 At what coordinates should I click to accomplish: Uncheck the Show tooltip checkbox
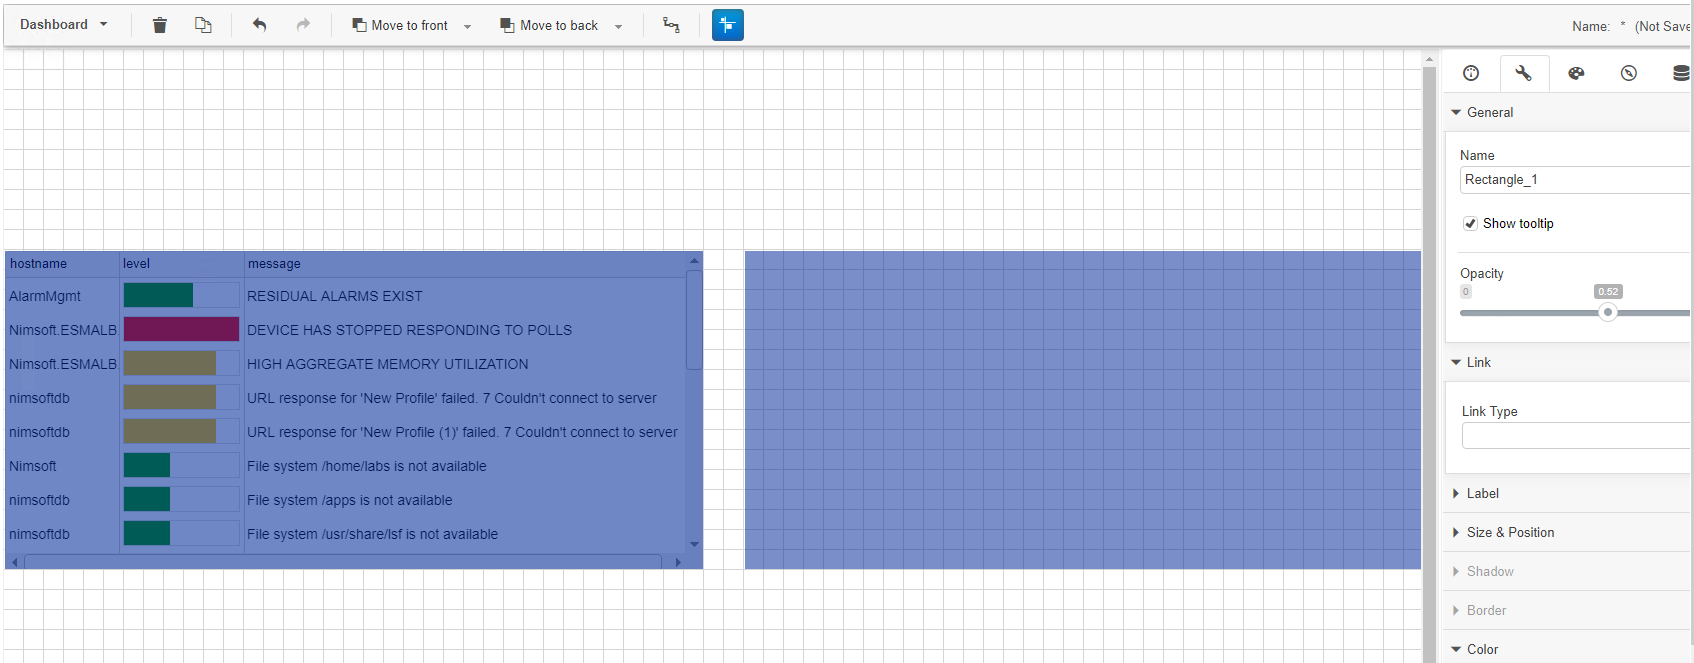coord(1470,223)
